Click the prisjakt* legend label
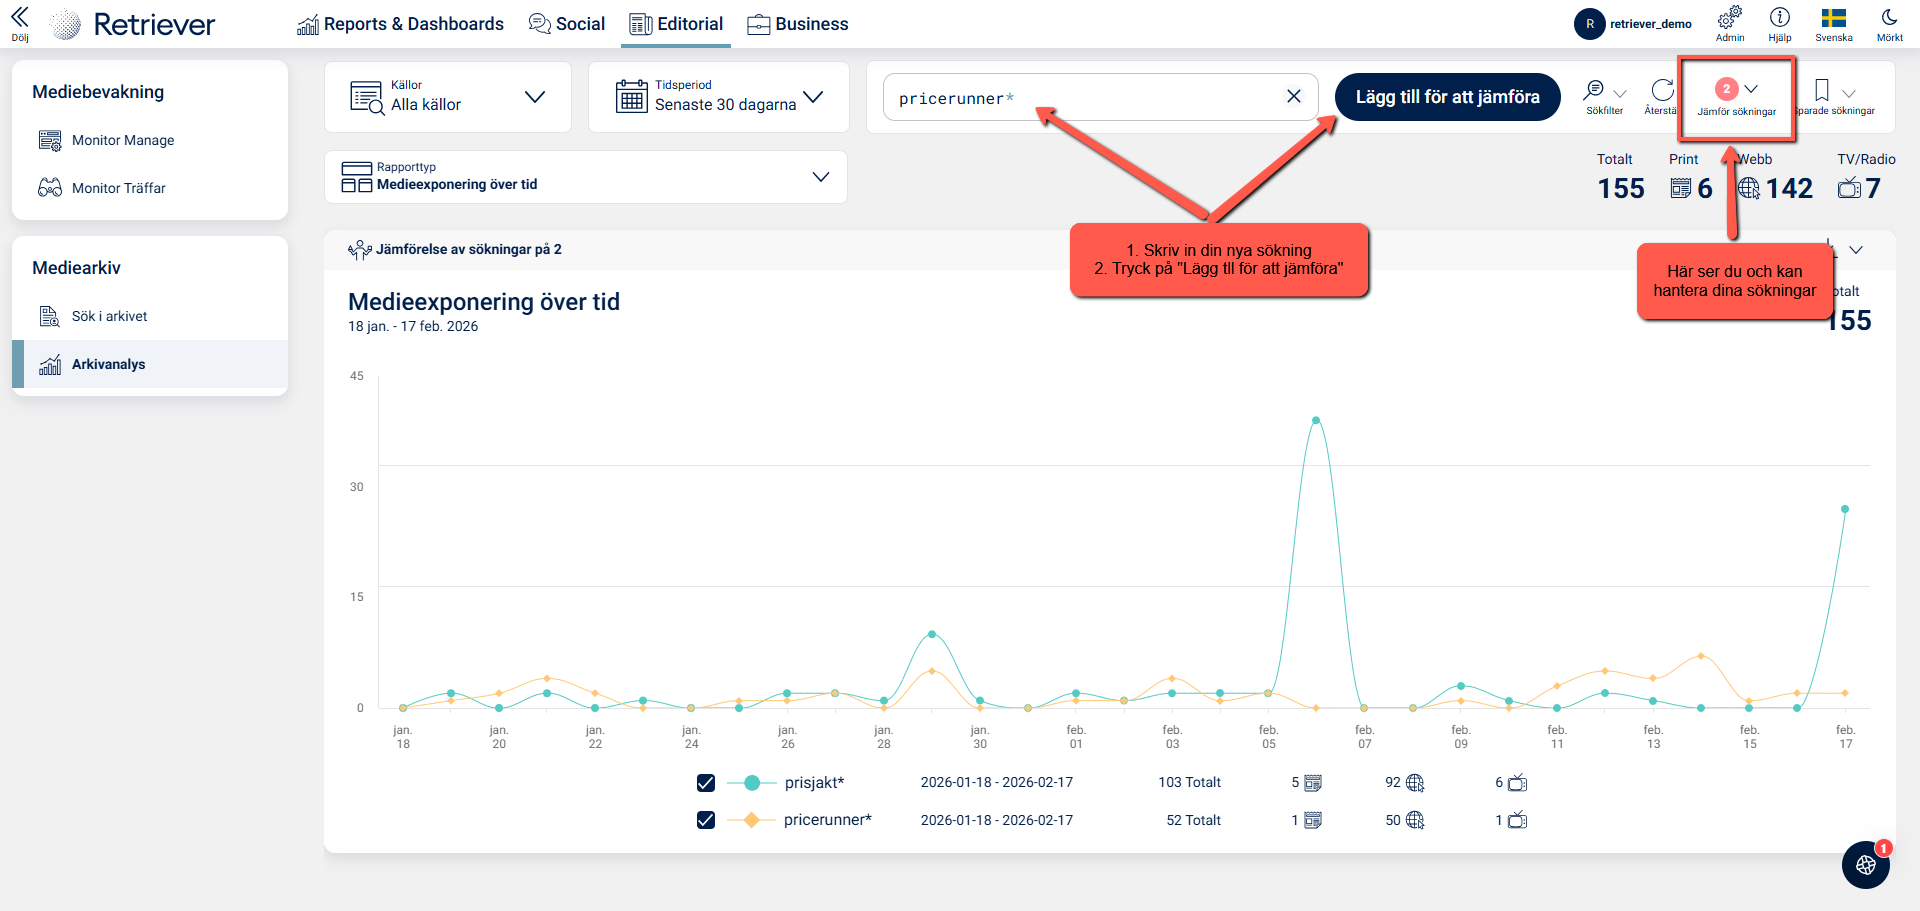 (x=815, y=783)
